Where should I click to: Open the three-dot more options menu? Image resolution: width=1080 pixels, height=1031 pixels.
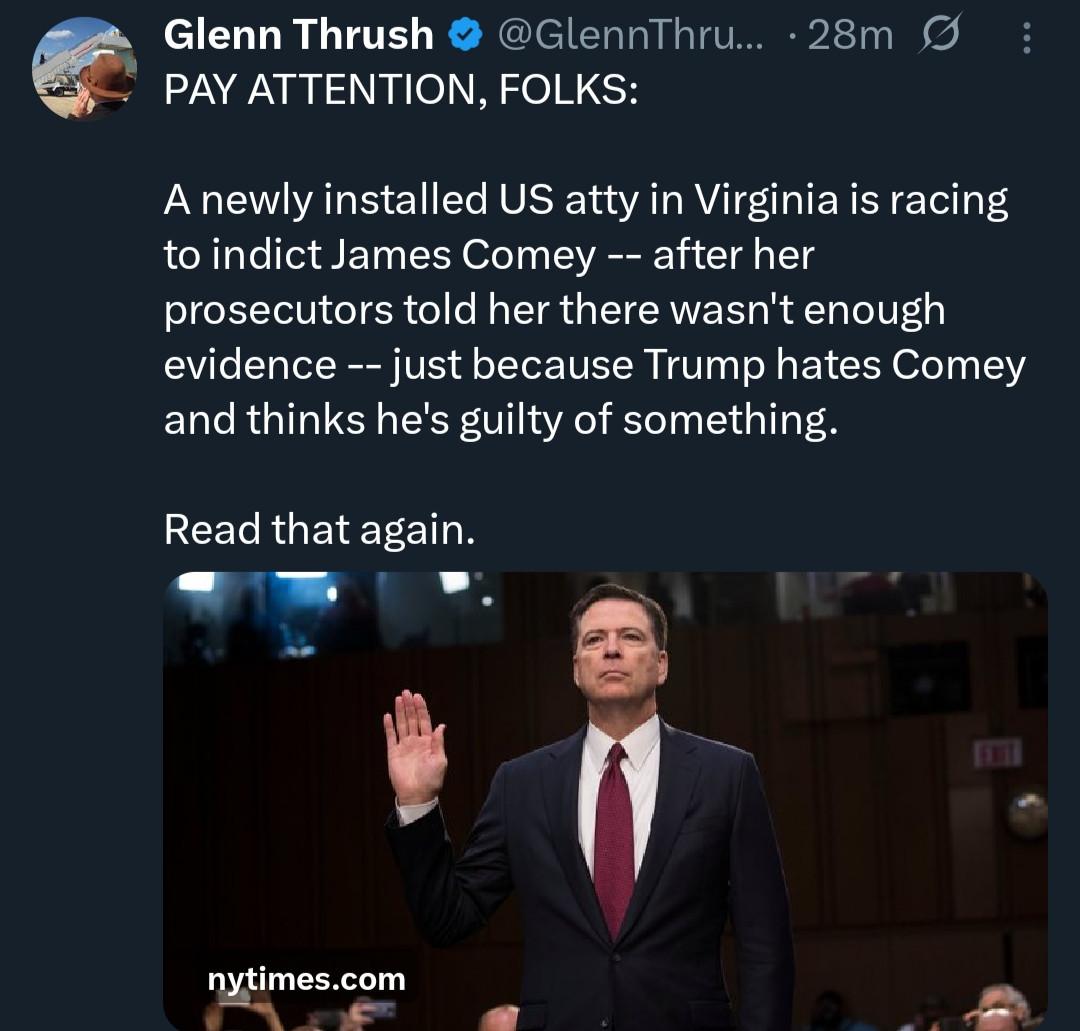[1025, 39]
